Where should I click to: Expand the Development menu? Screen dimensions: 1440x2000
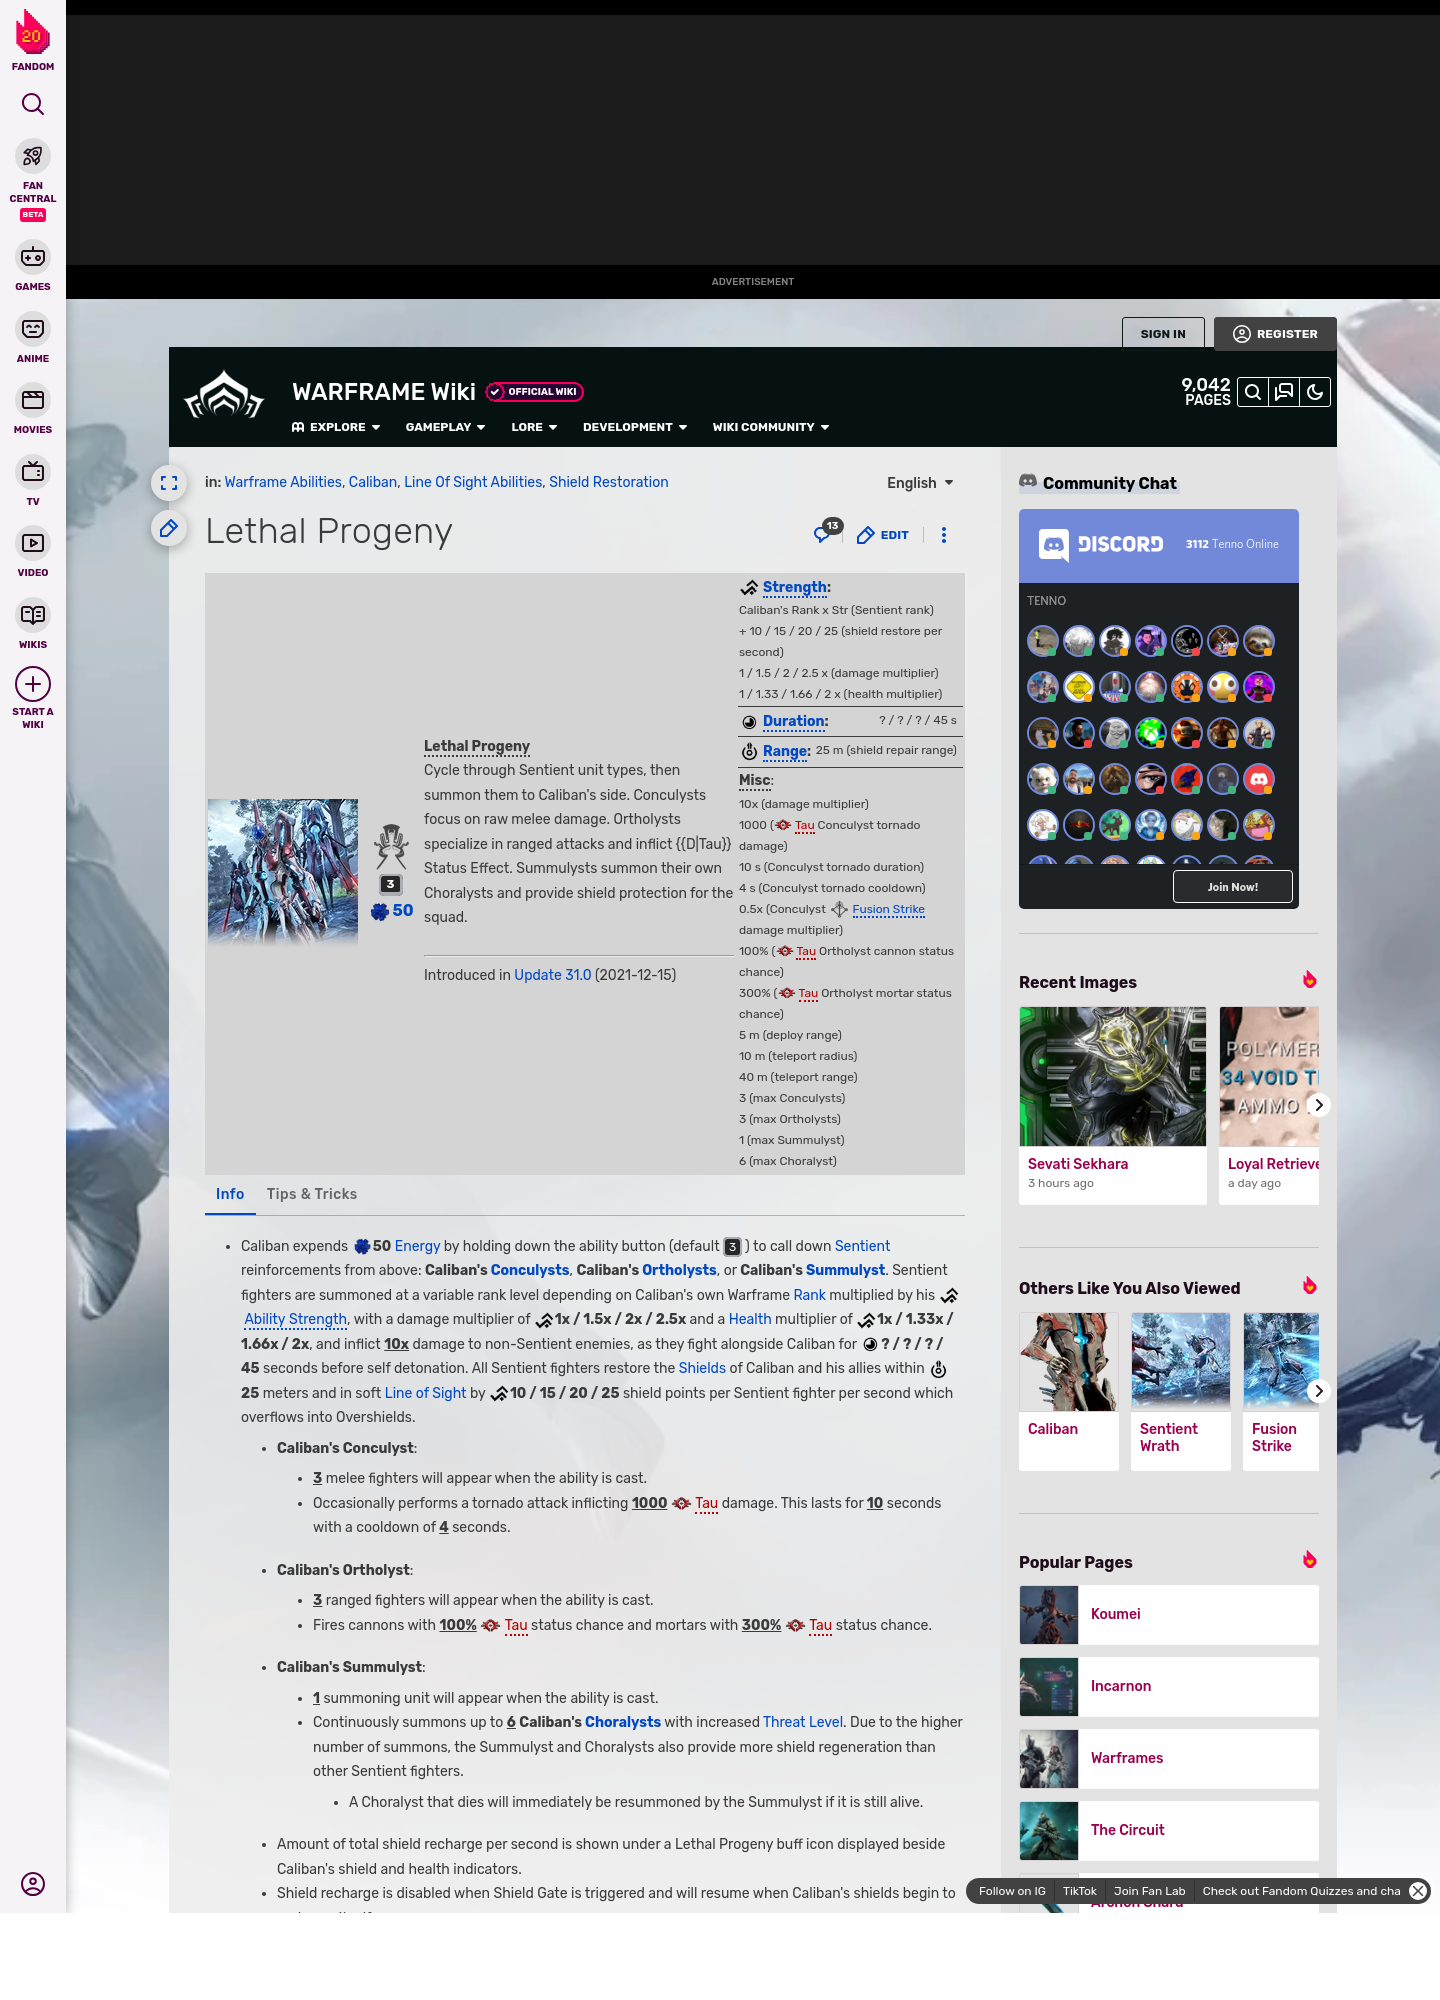pos(635,427)
